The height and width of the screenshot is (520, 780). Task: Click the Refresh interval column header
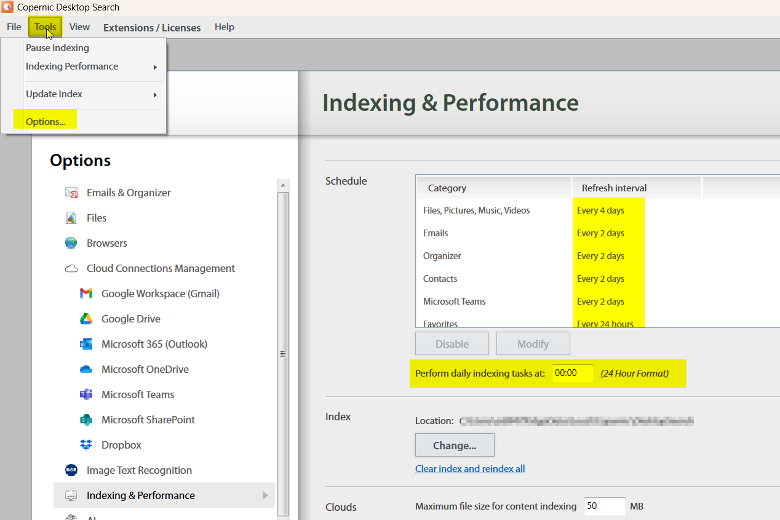636,188
